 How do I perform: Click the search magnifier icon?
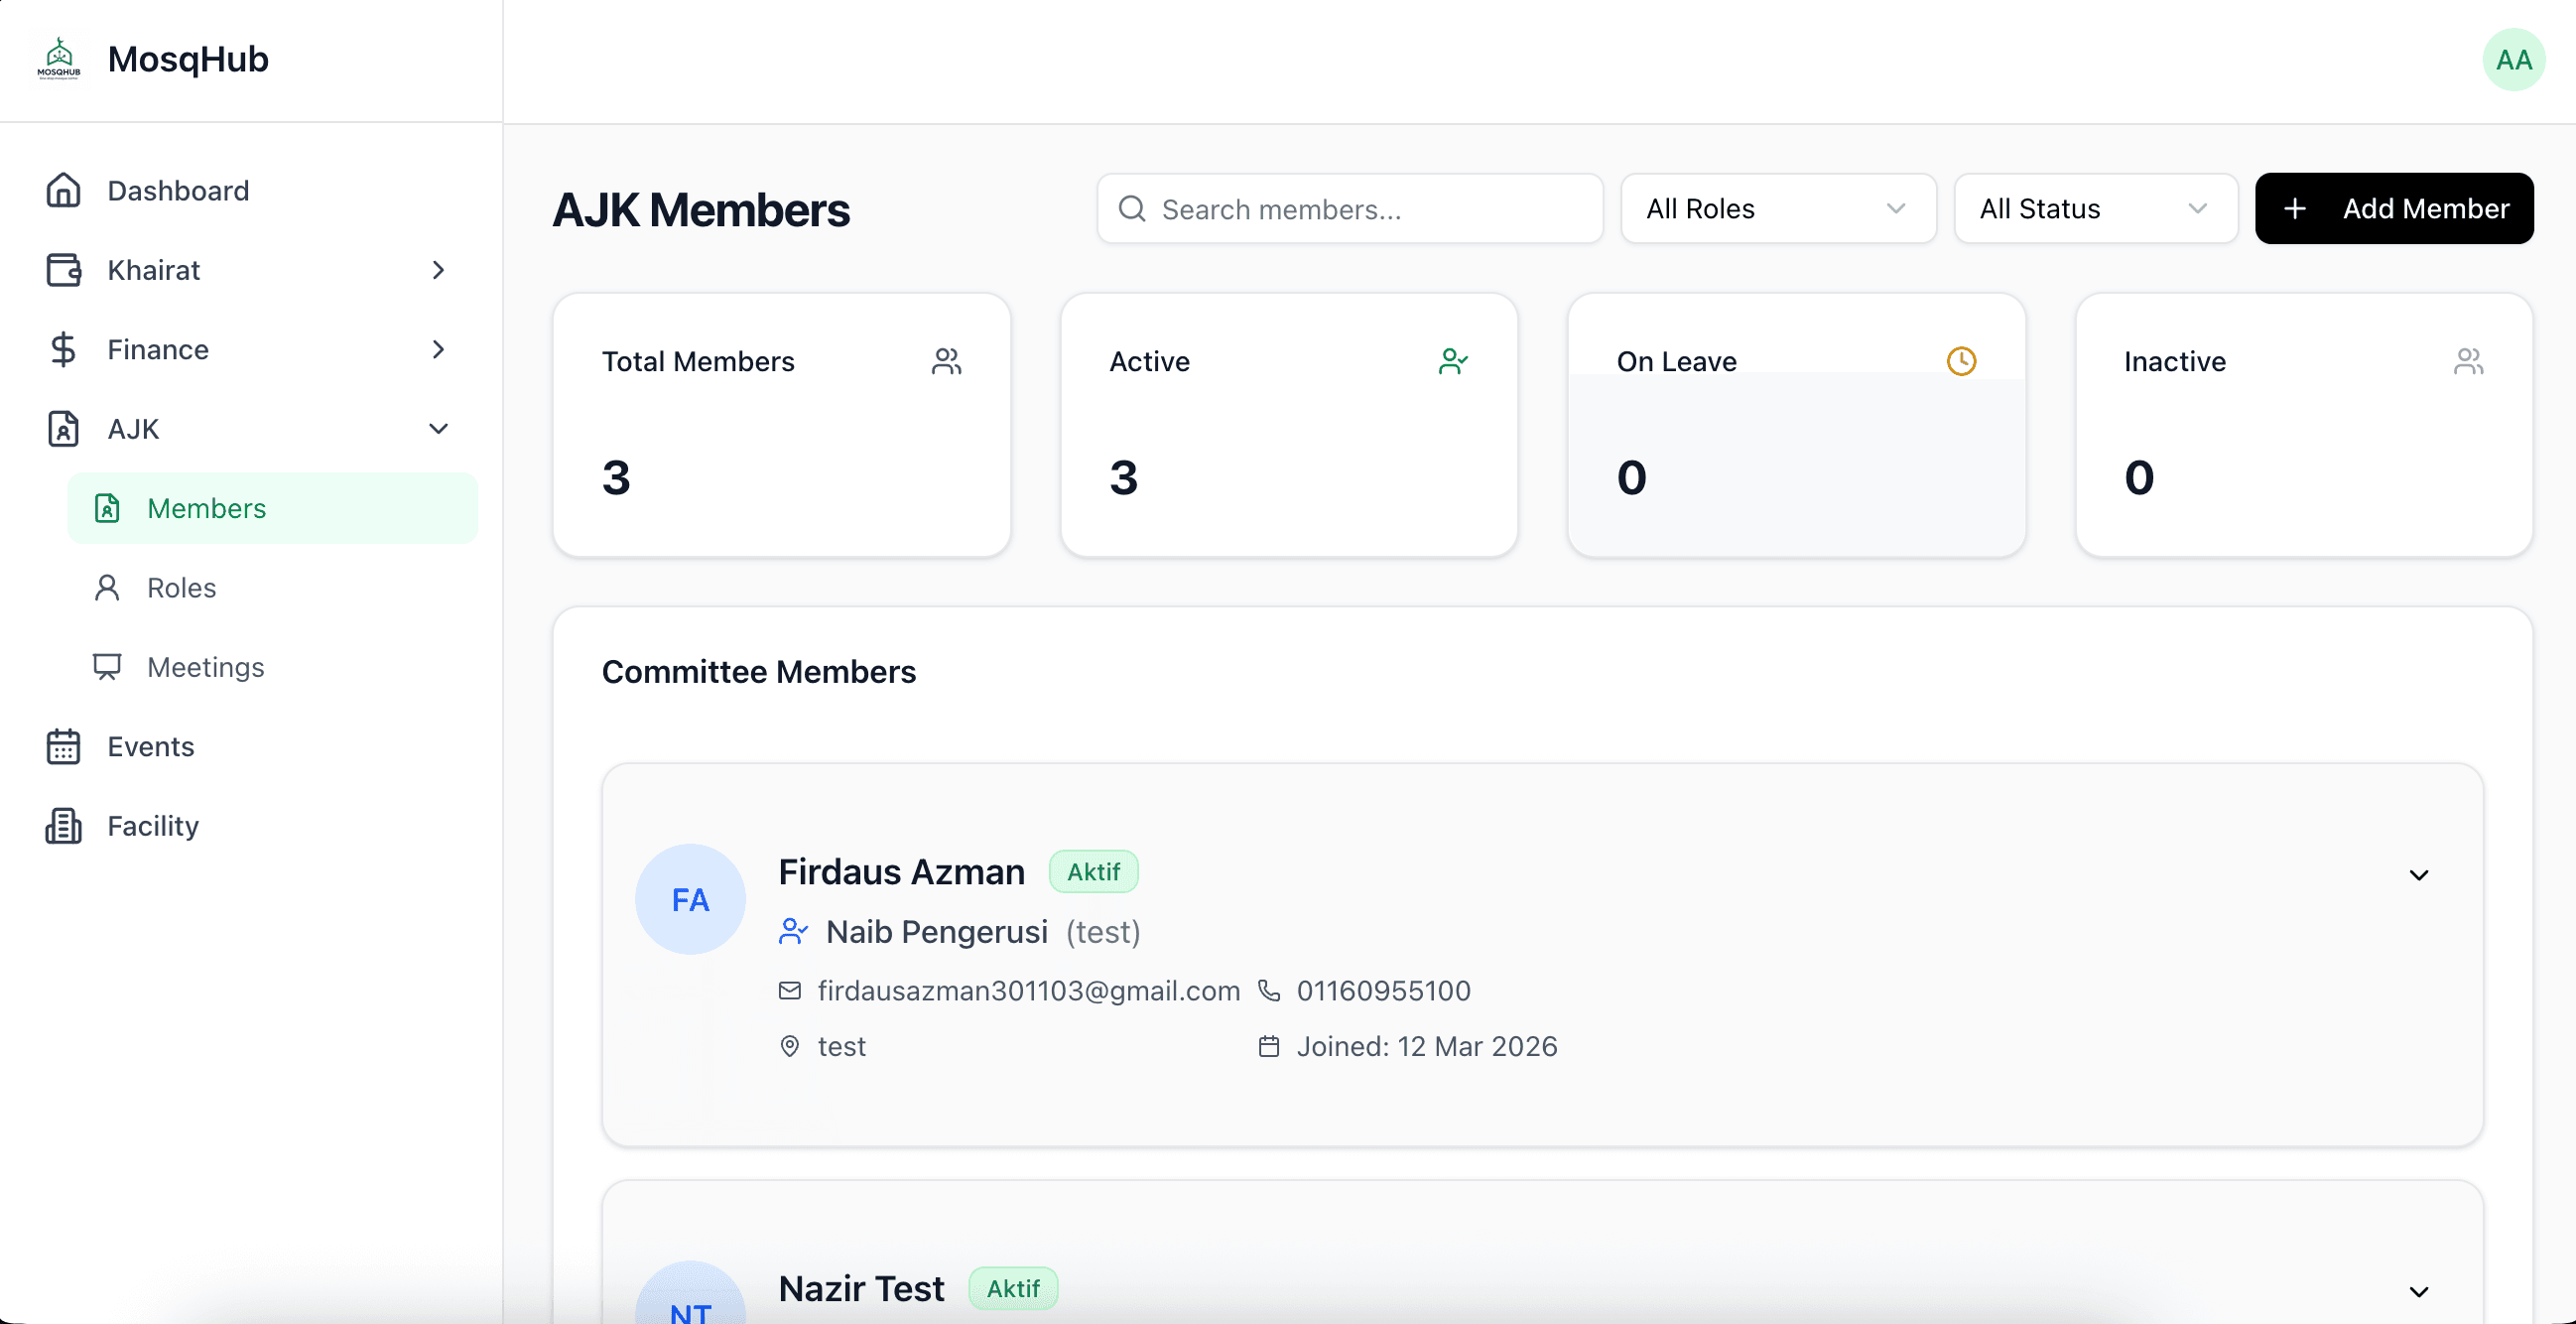(1131, 208)
